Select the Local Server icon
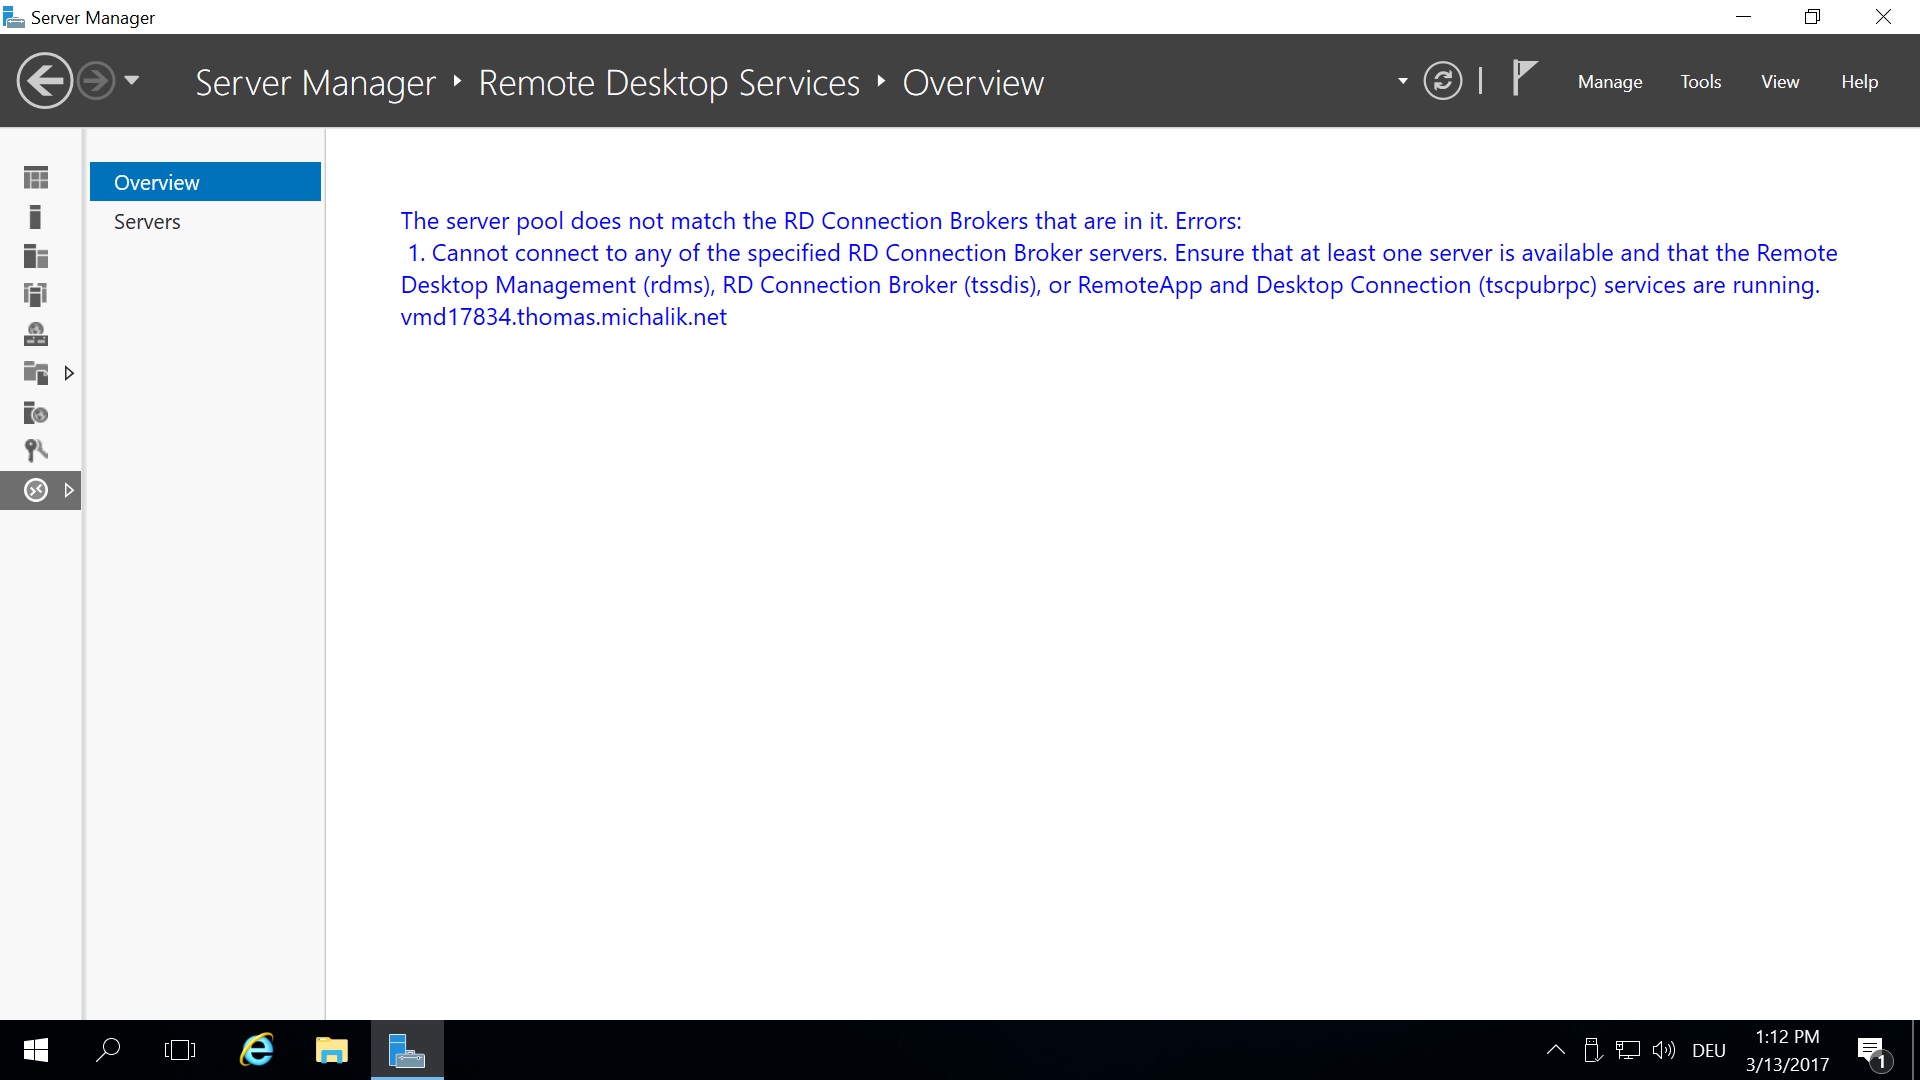Screen dimensions: 1920x1080 tap(36, 217)
